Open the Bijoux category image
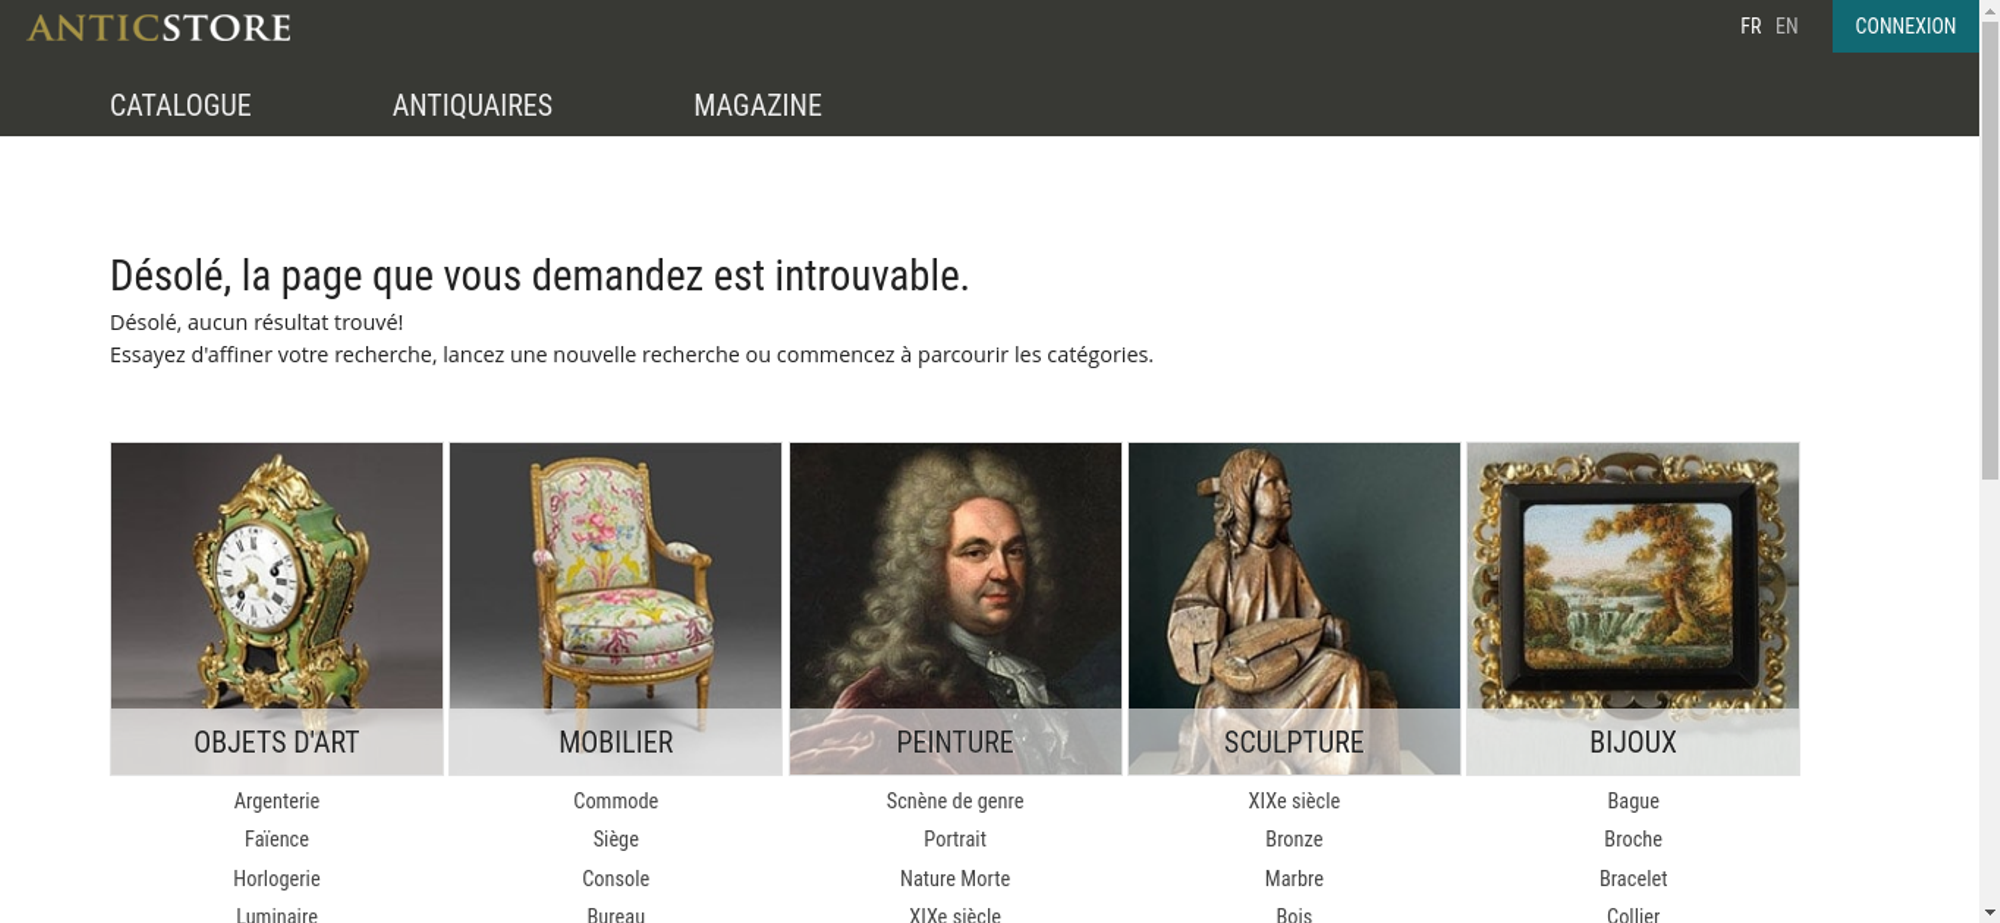Image resolution: width=2000 pixels, height=923 pixels. [x=1633, y=608]
